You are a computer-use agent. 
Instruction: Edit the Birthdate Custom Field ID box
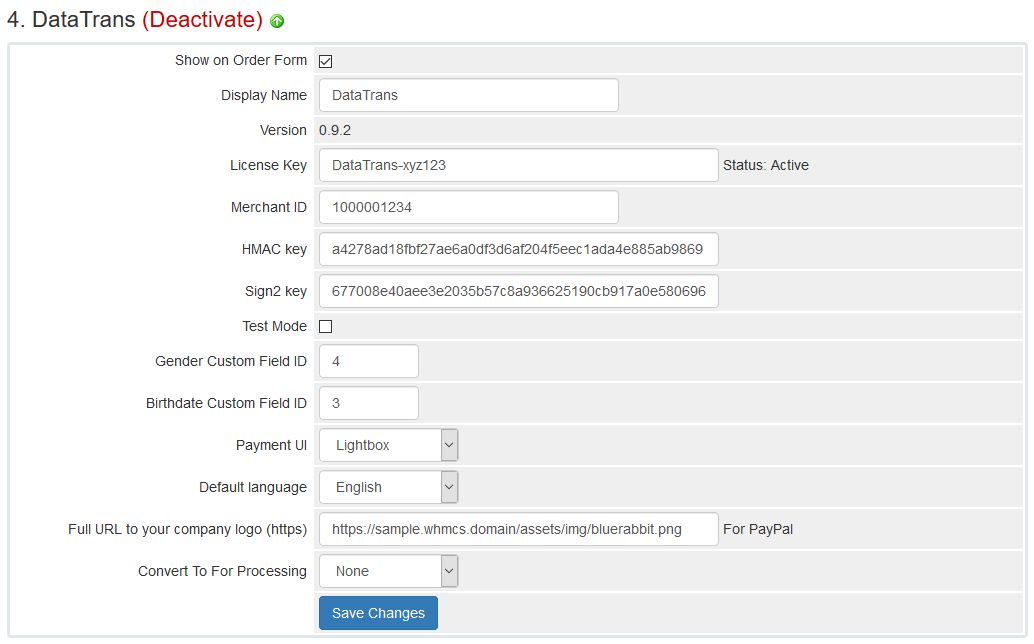tap(368, 403)
